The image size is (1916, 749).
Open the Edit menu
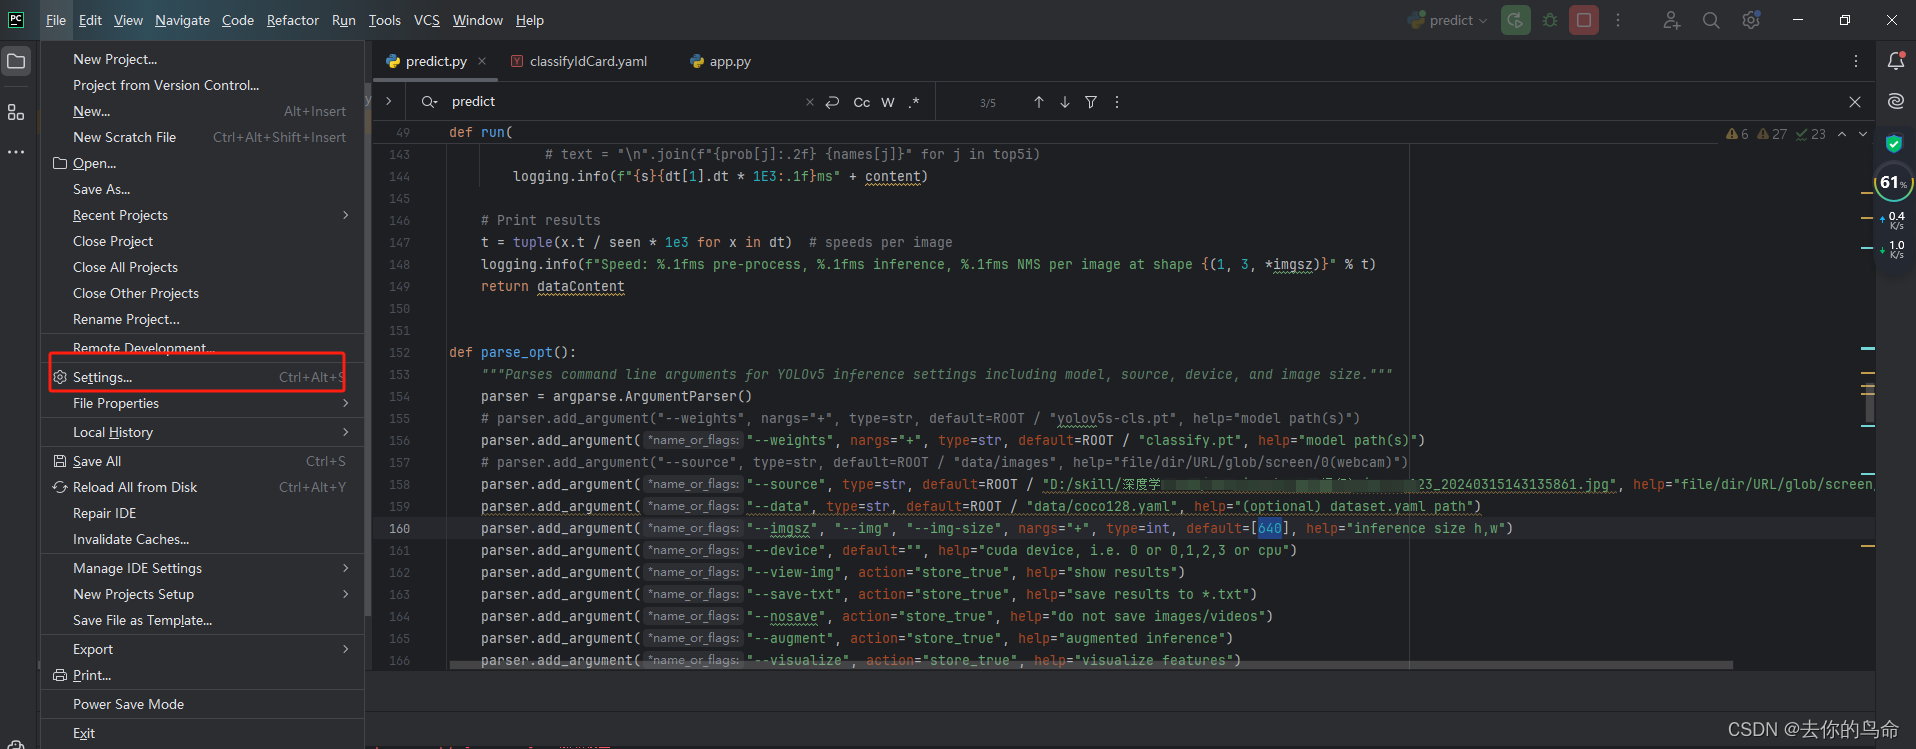[x=90, y=20]
